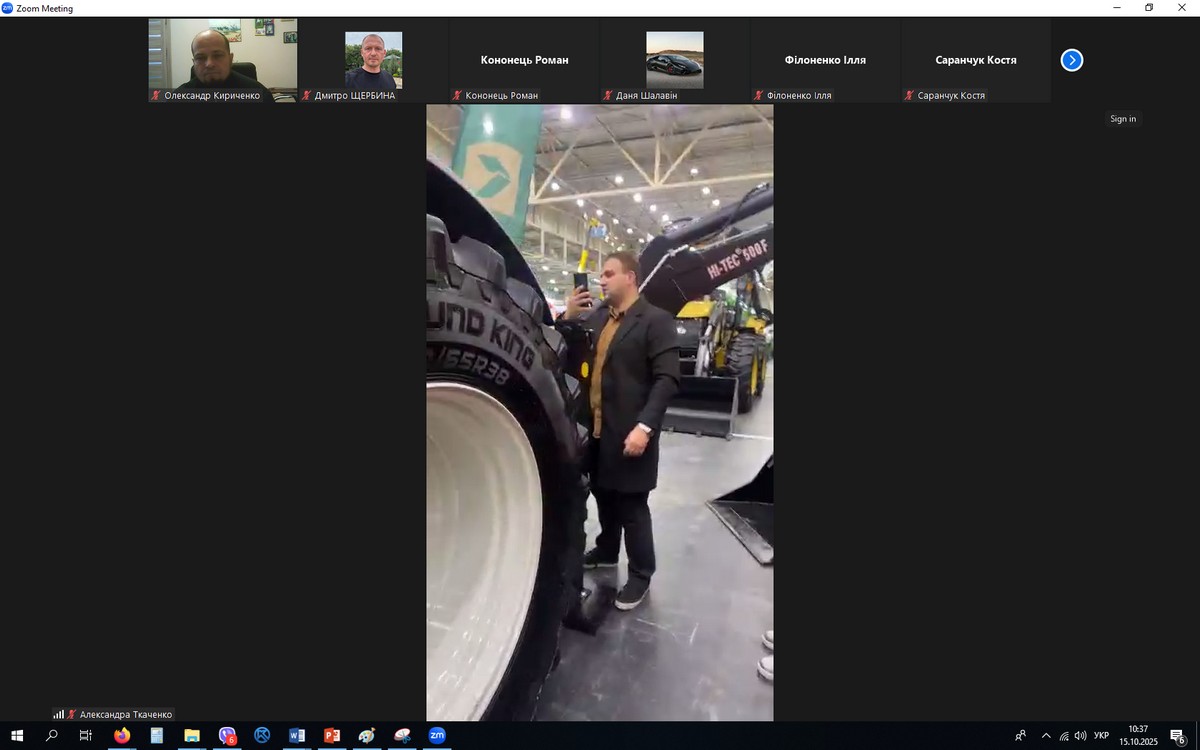
Task: Open the Snipping Tool taskbar icon
Action: (x=402, y=736)
